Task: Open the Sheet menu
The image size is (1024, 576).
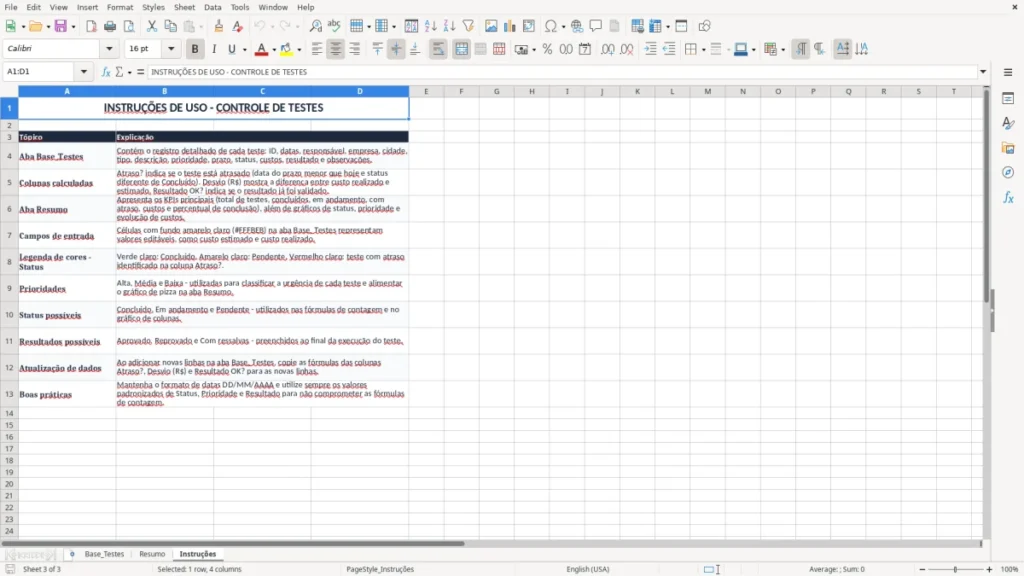Action: (184, 7)
